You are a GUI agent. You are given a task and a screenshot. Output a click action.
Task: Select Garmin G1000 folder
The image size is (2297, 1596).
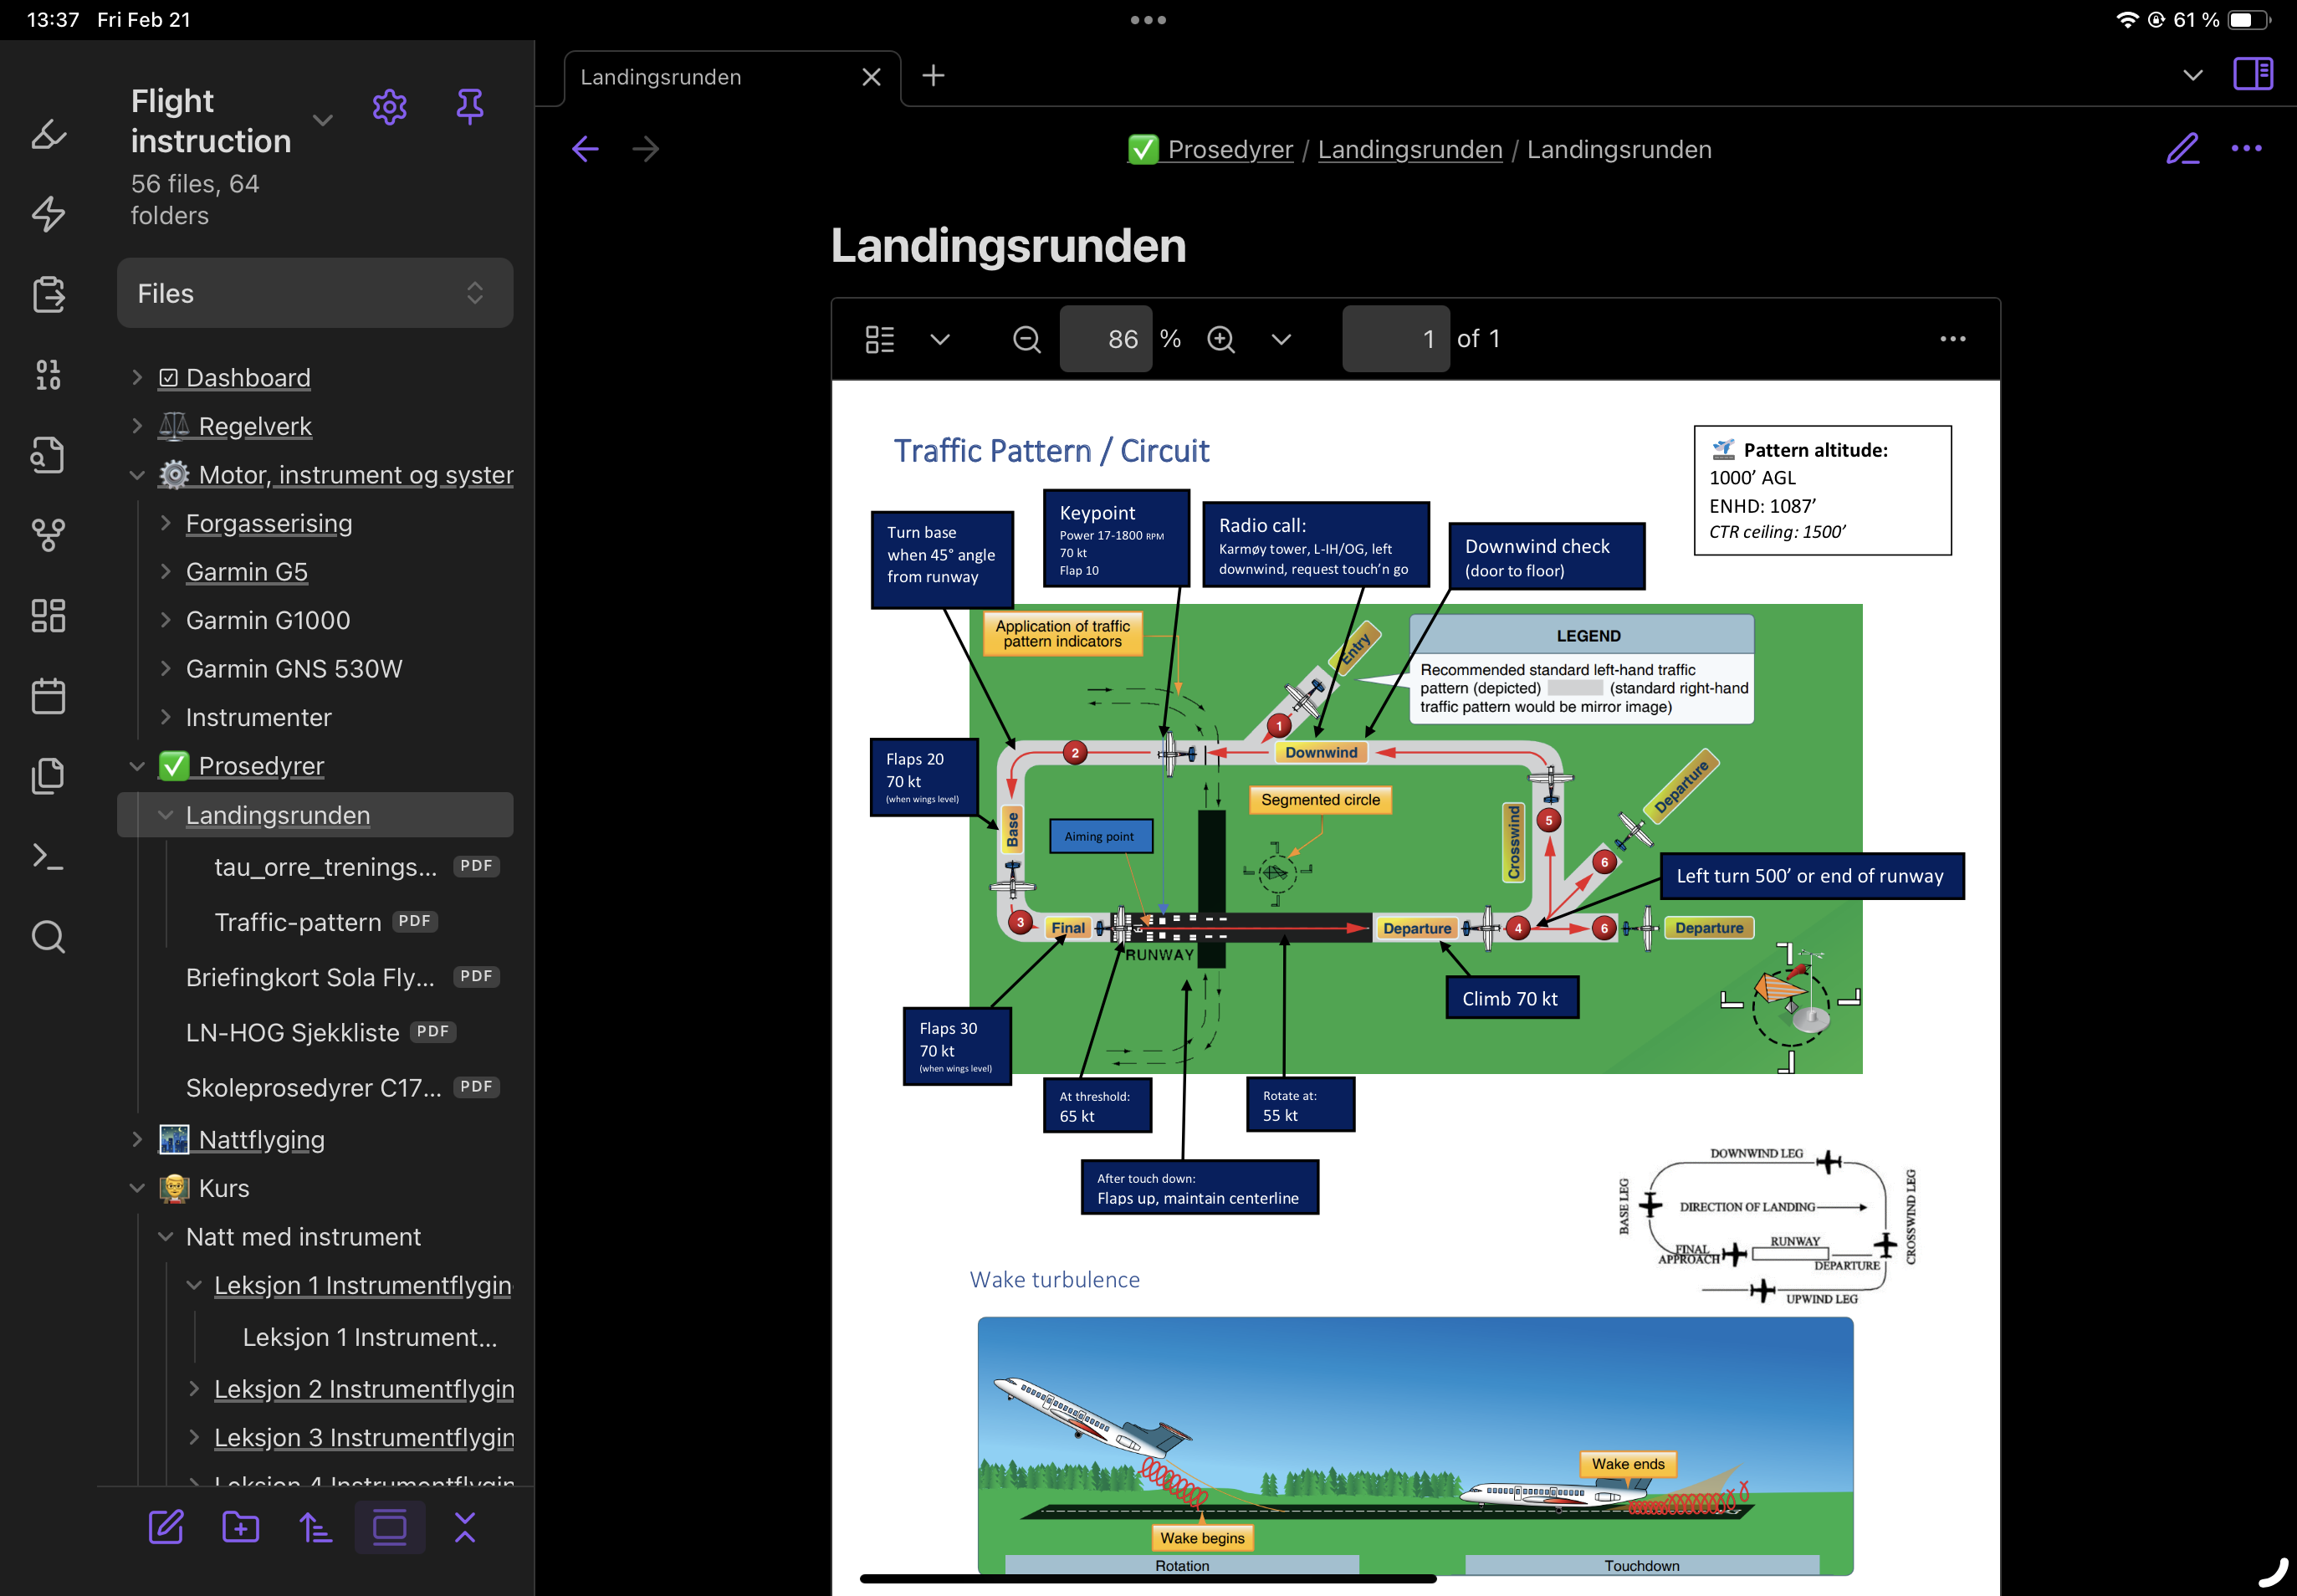coord(268,620)
